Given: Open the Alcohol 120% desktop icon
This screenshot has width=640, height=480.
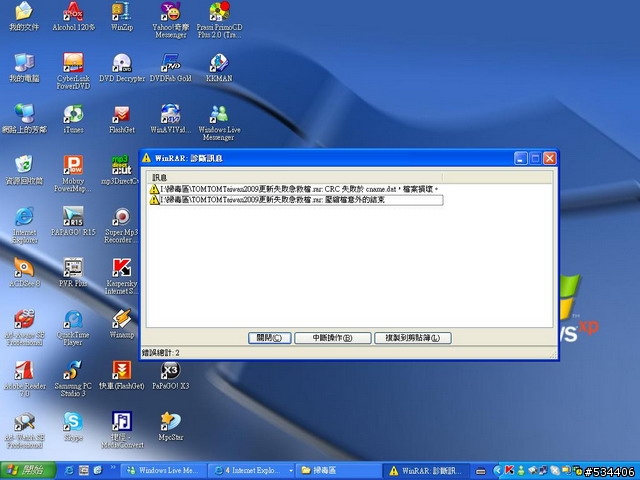Looking at the screenshot, I should click(x=73, y=16).
